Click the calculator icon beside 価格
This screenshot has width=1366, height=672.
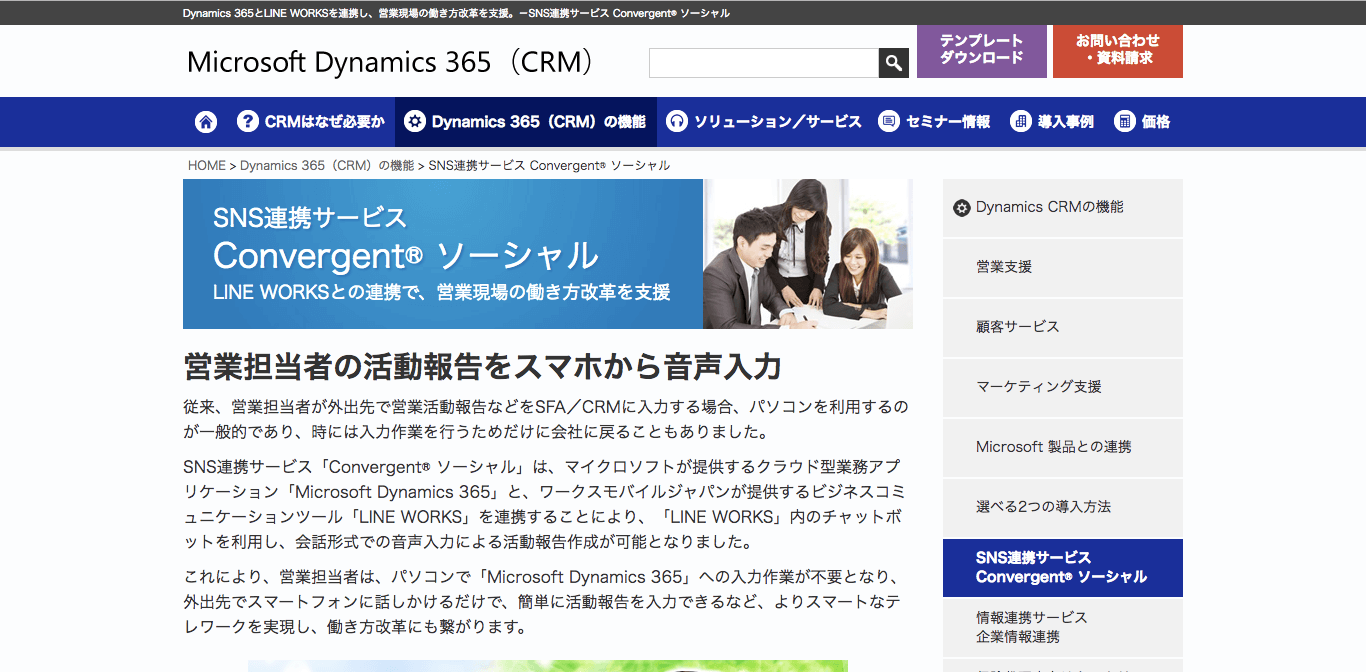coord(1125,122)
